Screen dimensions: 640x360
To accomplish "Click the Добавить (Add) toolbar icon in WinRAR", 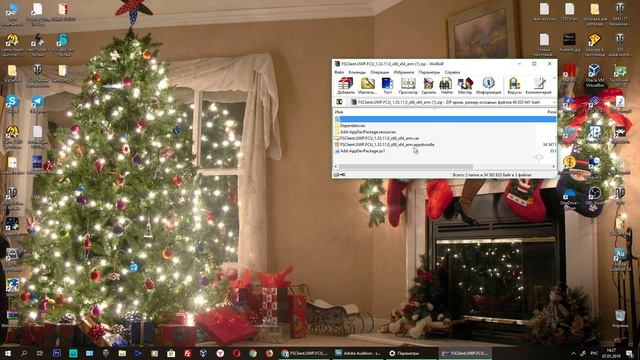I will (x=345, y=86).
